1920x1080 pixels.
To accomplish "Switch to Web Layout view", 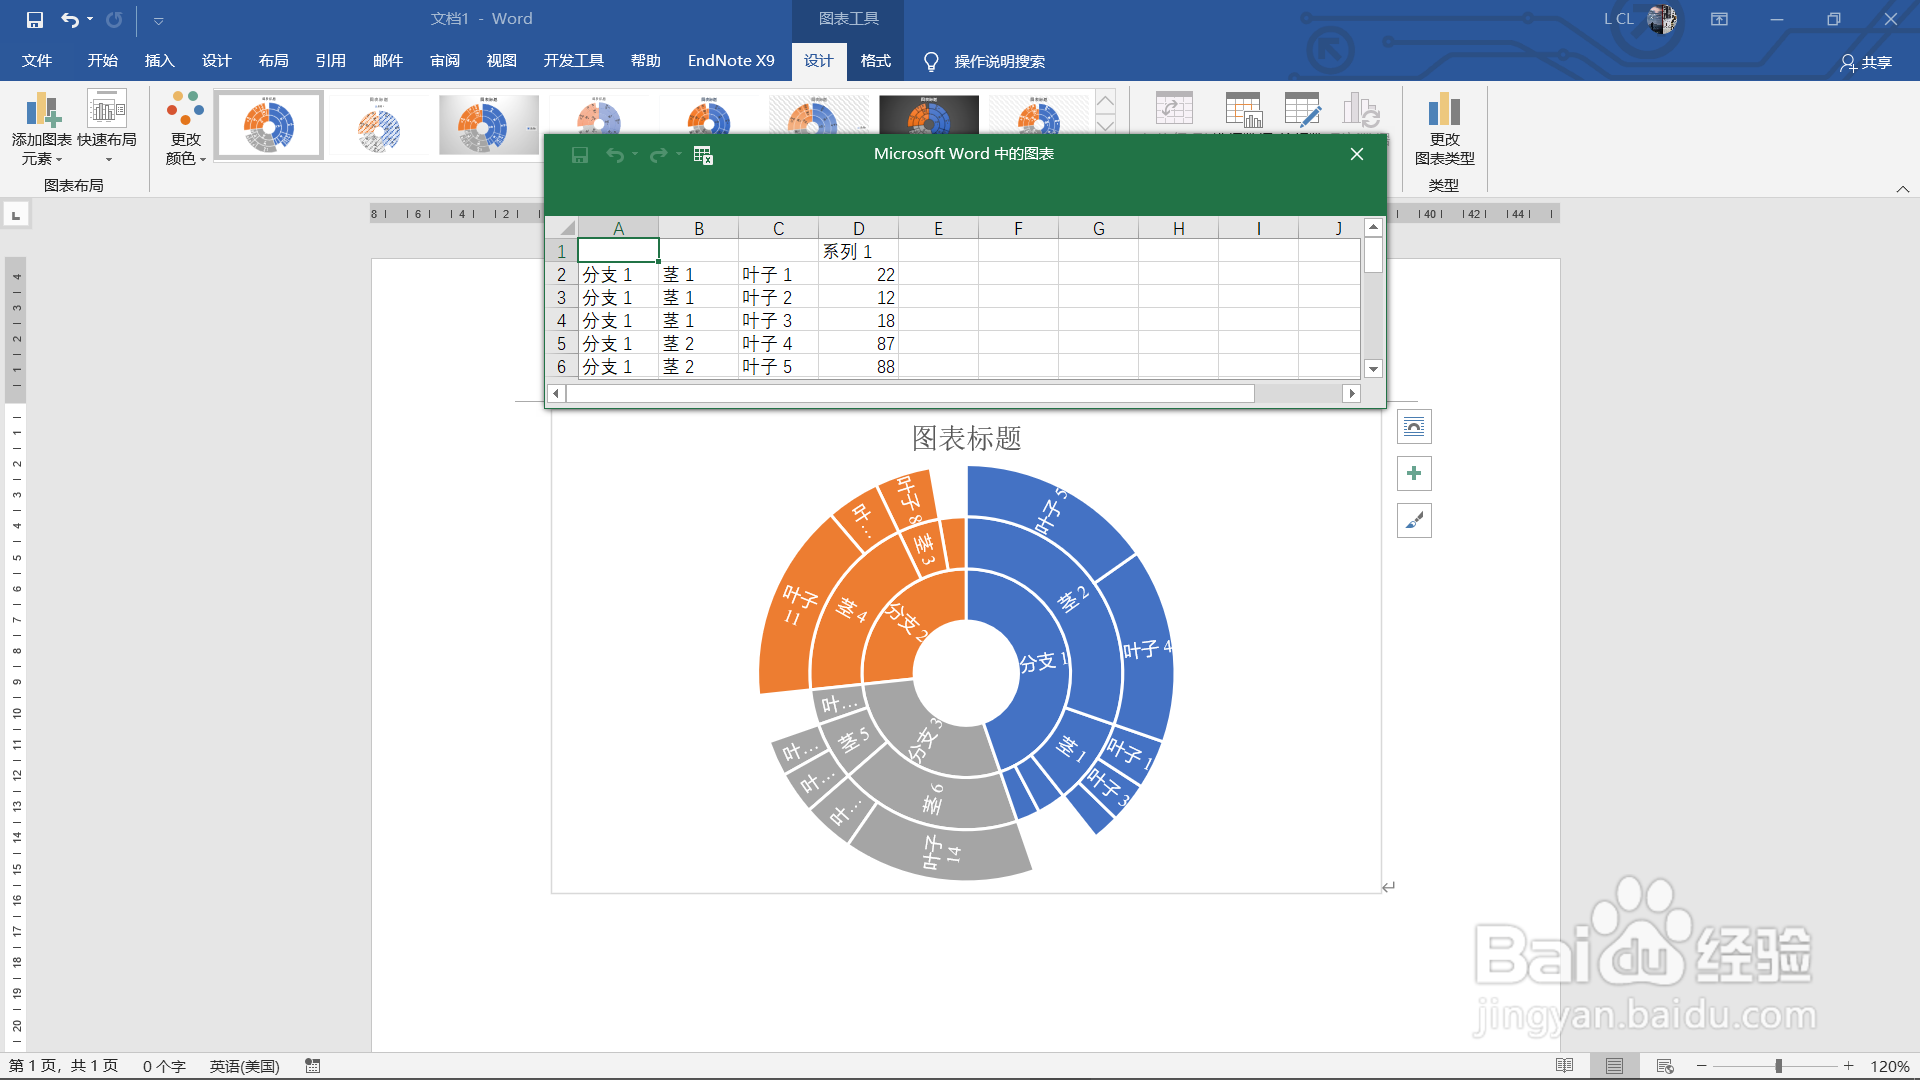I will 1664,1066.
